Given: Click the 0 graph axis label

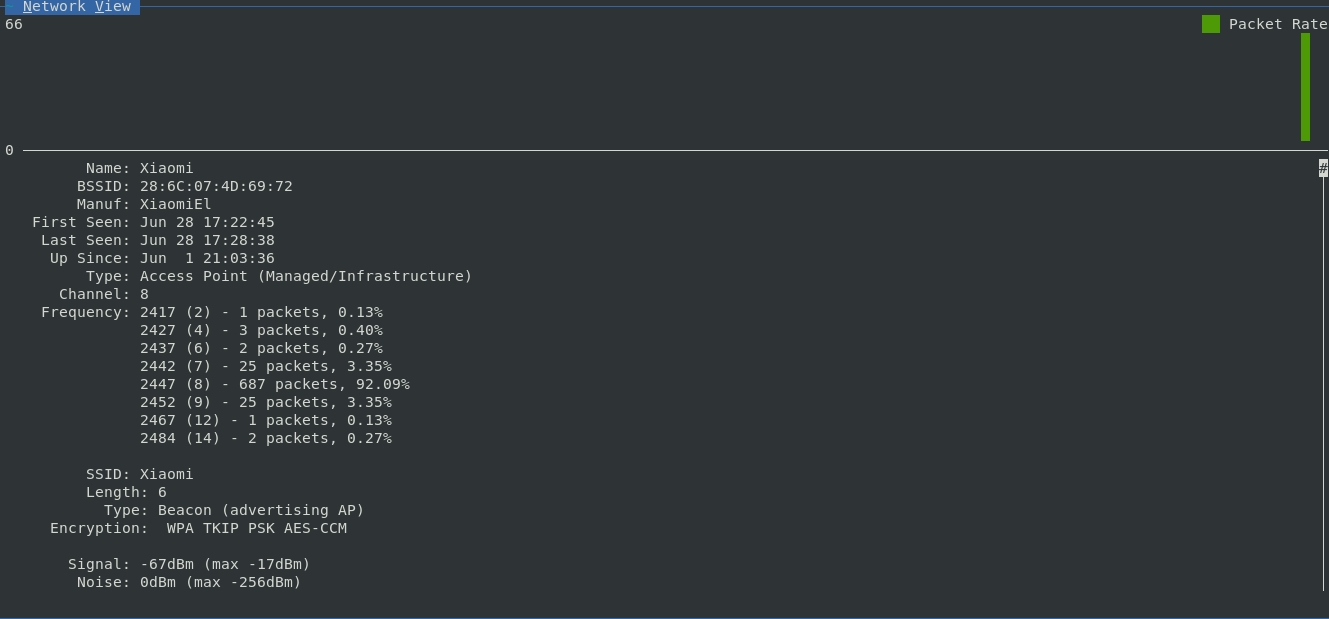Looking at the screenshot, I should 9,150.
